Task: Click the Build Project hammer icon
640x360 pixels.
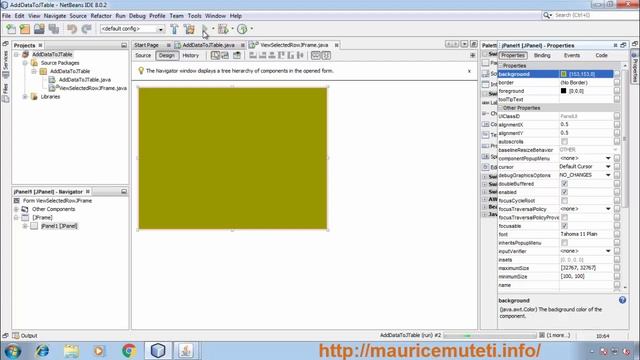Action: (x=174, y=29)
